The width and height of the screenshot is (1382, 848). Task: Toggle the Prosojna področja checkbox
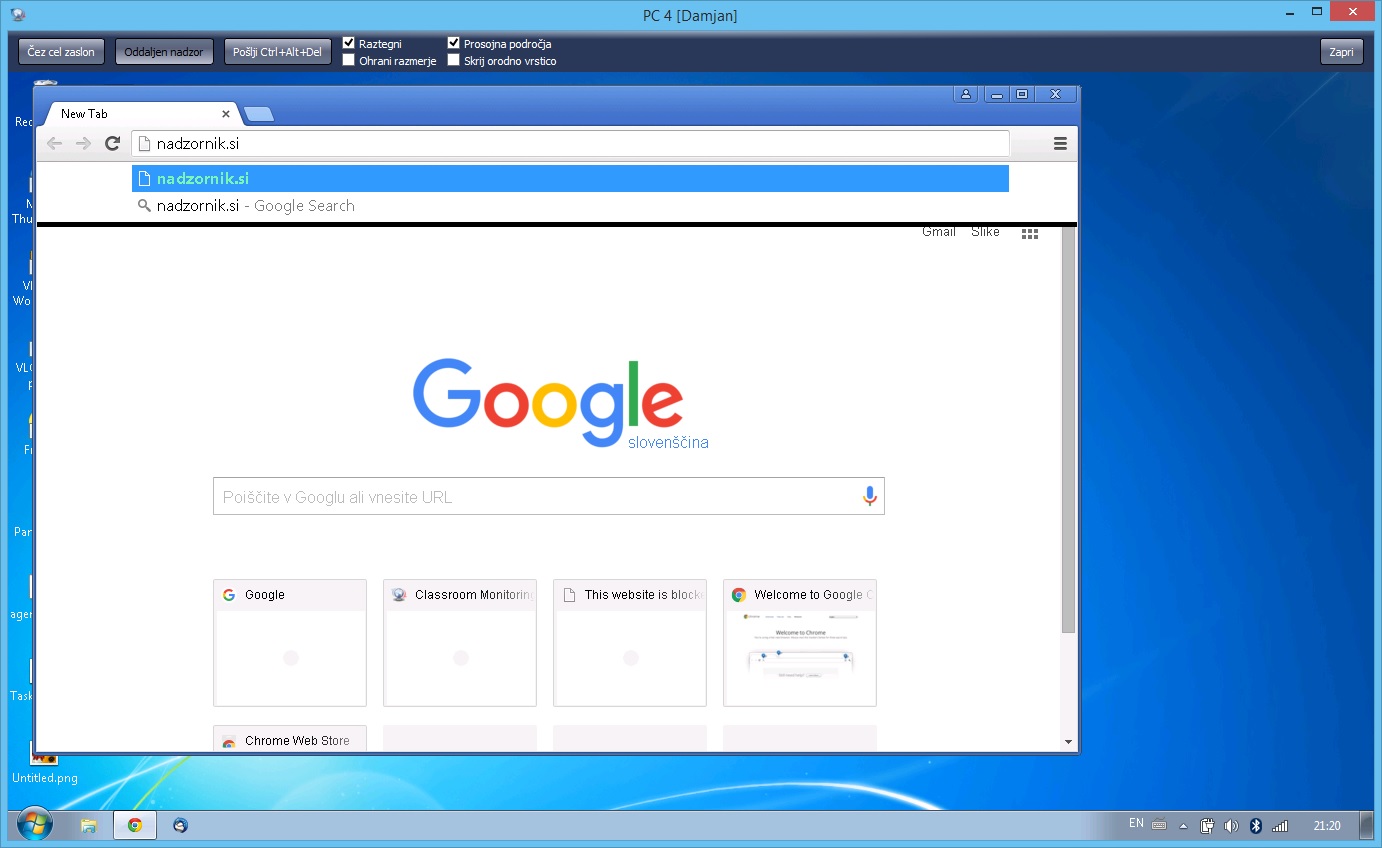pyautogui.click(x=454, y=44)
